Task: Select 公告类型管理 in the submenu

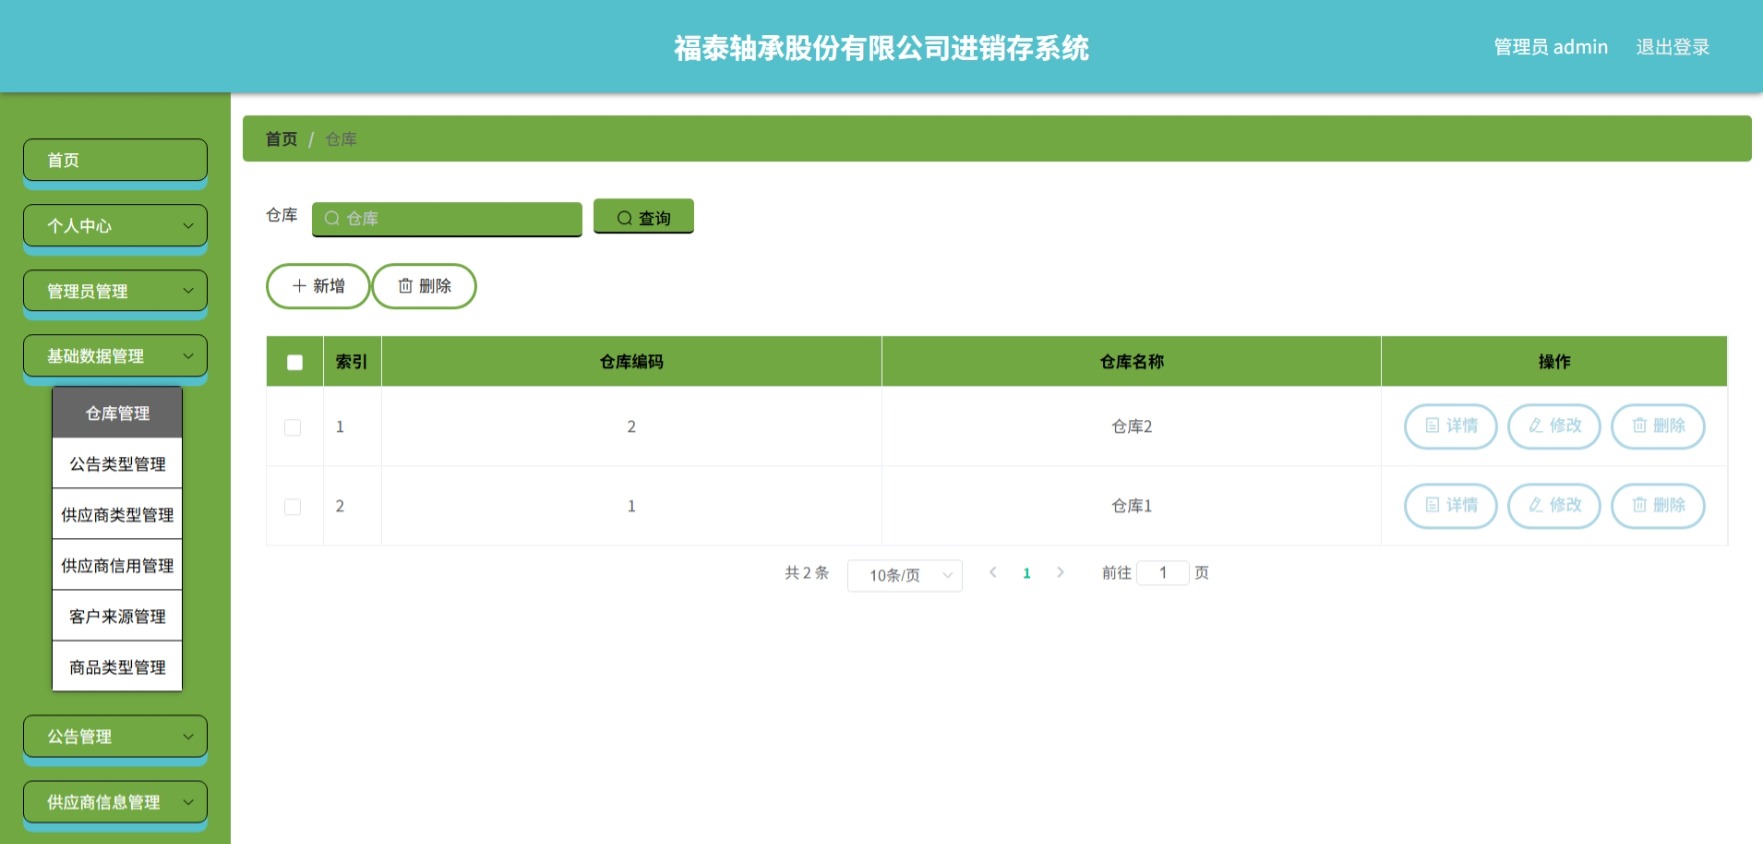Action: click(117, 464)
